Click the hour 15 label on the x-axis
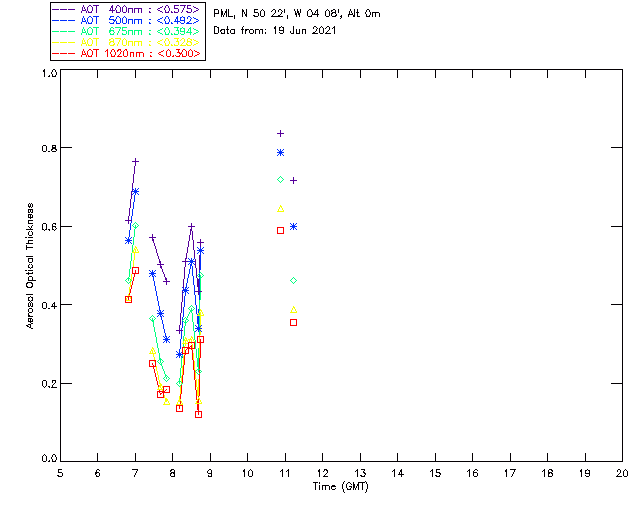The image size is (640, 512). click(435, 473)
